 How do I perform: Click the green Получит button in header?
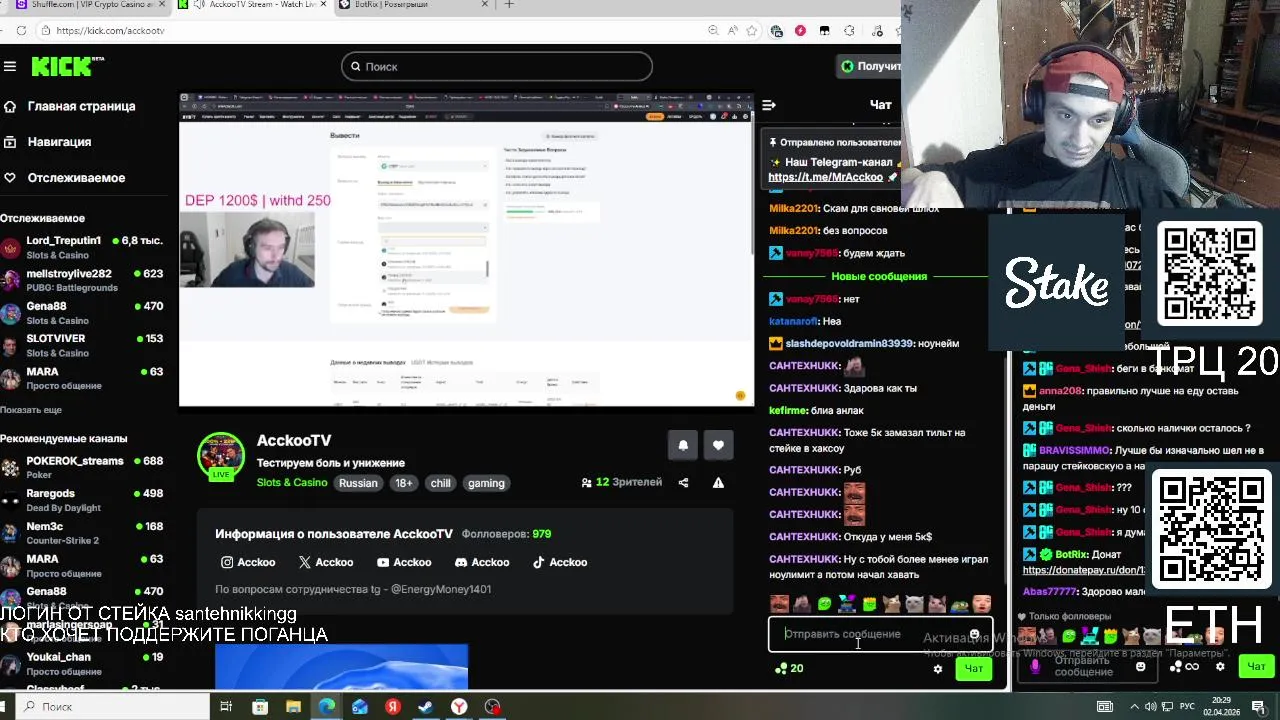click(870, 66)
